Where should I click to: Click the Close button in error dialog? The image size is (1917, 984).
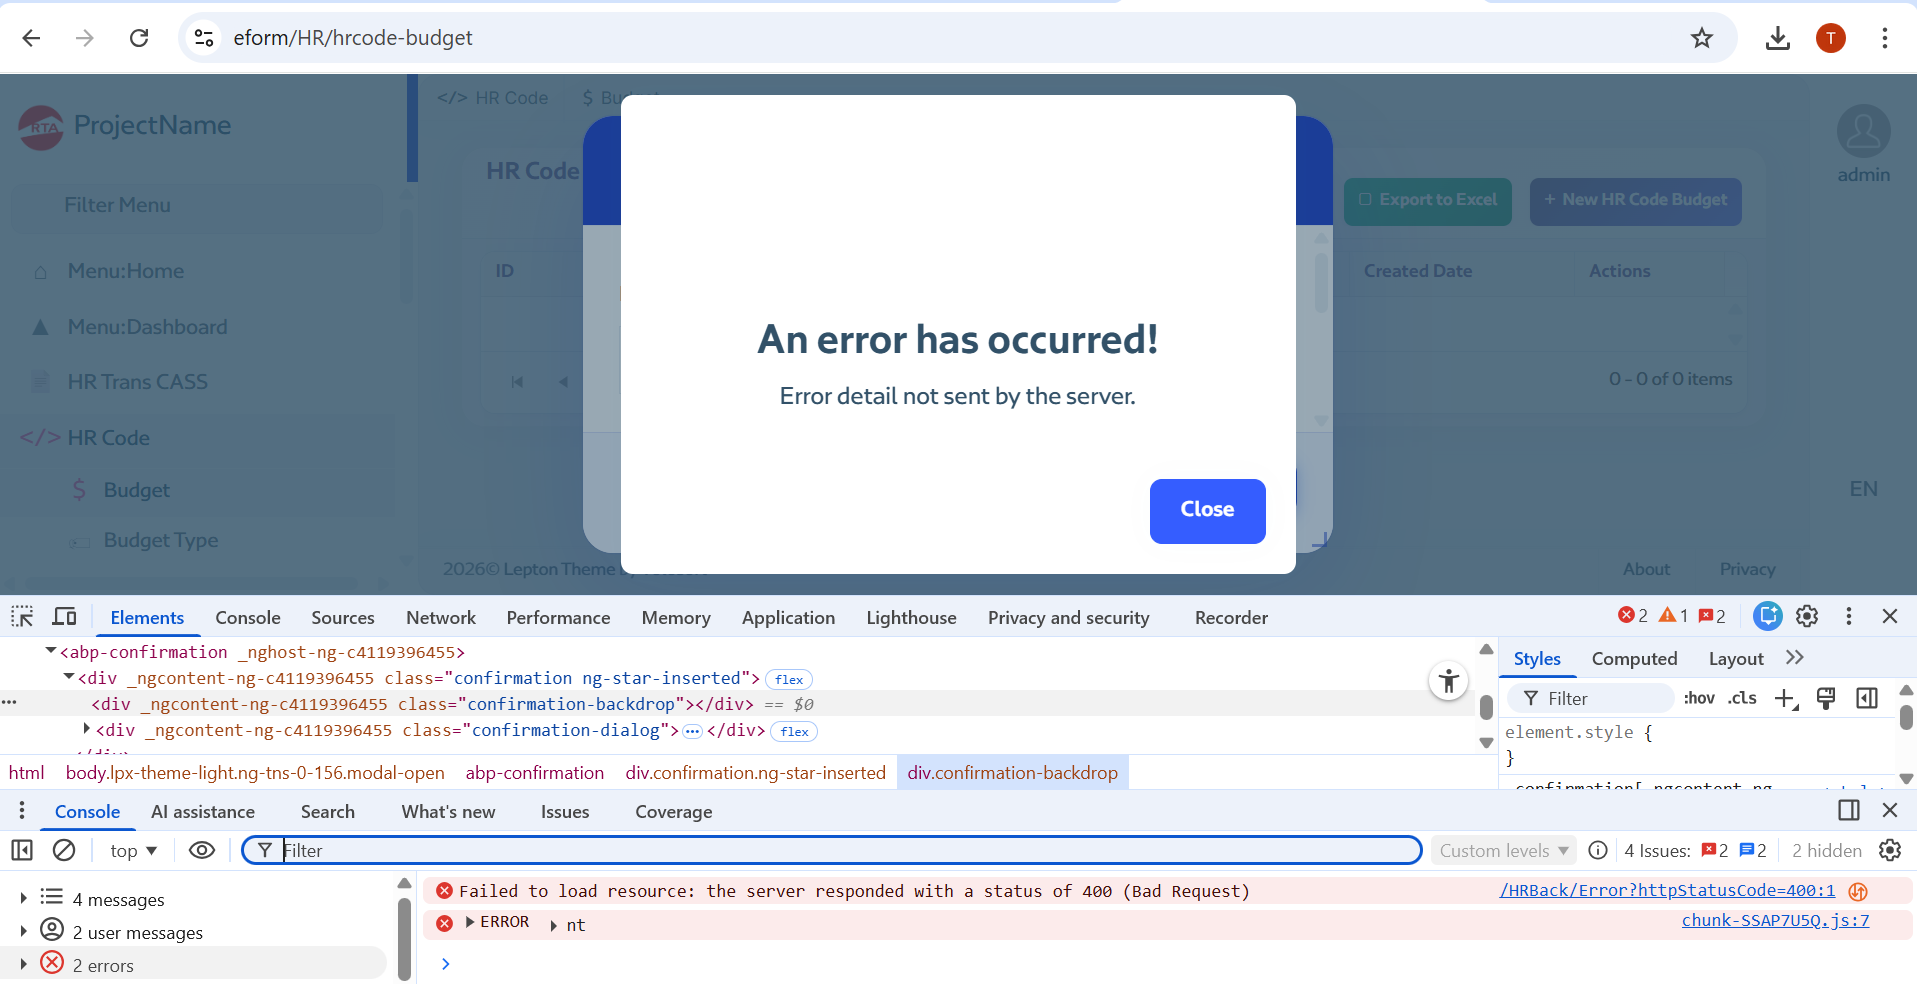click(1207, 510)
